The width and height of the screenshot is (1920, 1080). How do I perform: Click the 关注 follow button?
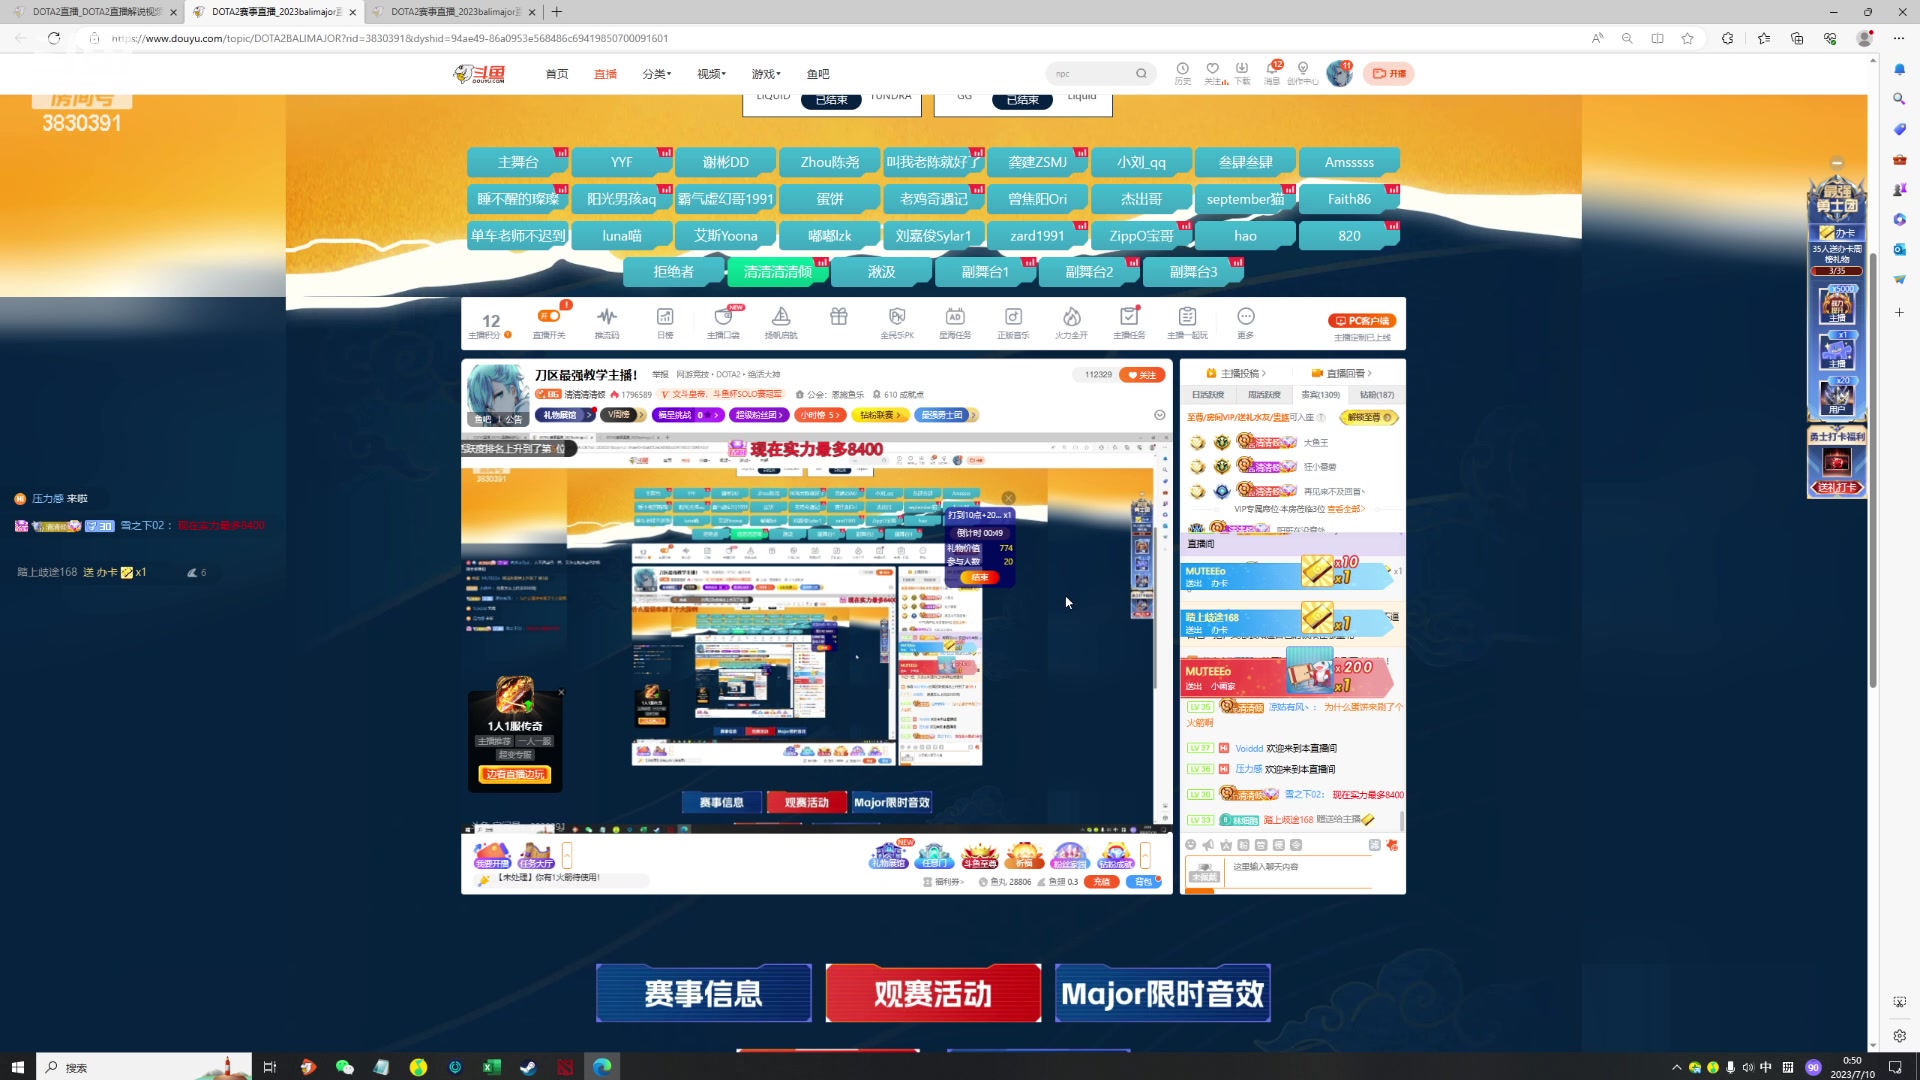pos(1141,375)
